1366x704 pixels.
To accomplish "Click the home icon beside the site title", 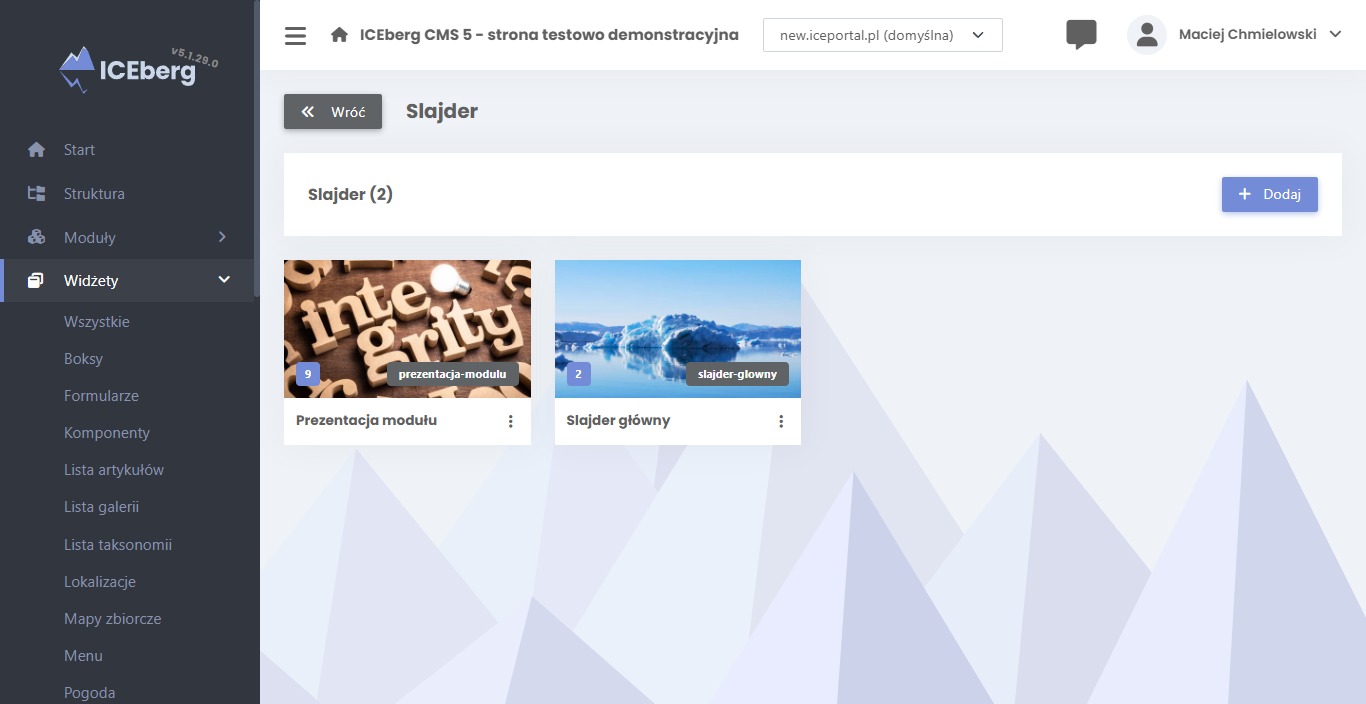I will point(339,35).
